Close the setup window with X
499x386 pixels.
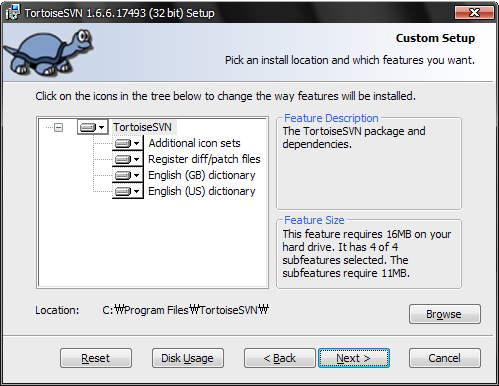(x=474, y=12)
